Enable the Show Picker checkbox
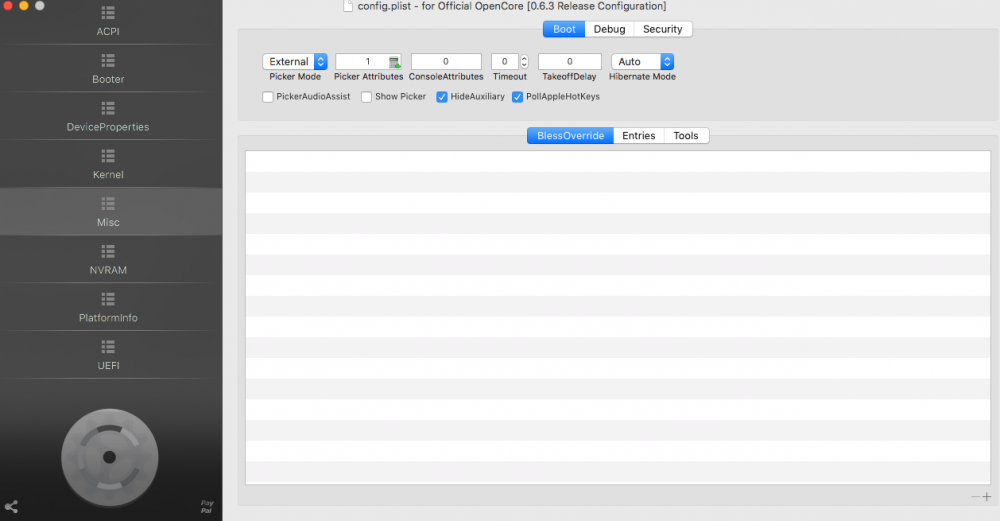Viewport: 1000px width, 521px height. click(x=367, y=97)
